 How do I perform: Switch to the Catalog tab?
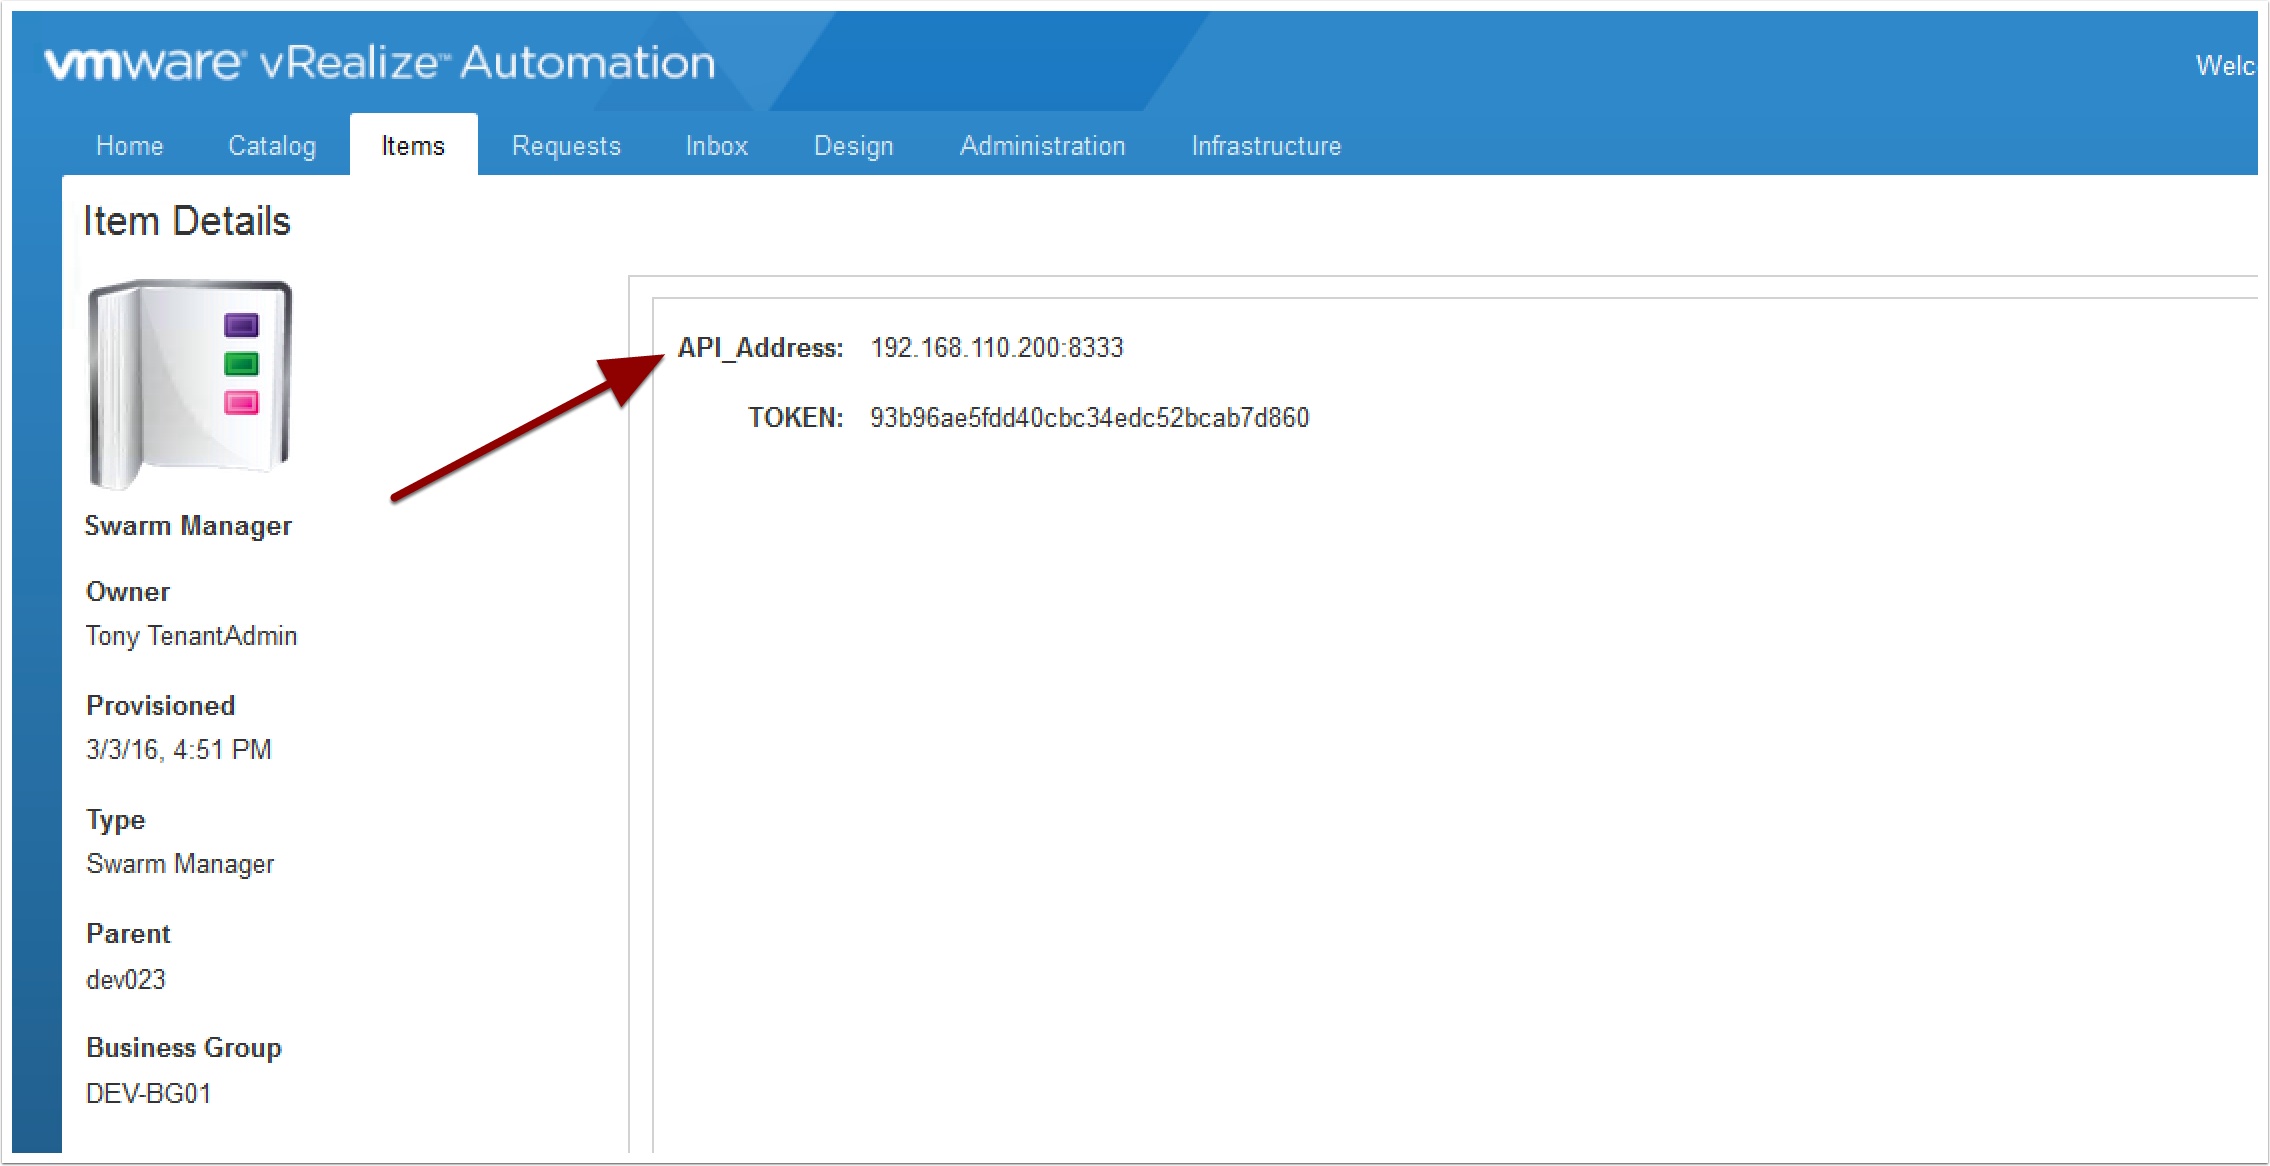(x=272, y=146)
